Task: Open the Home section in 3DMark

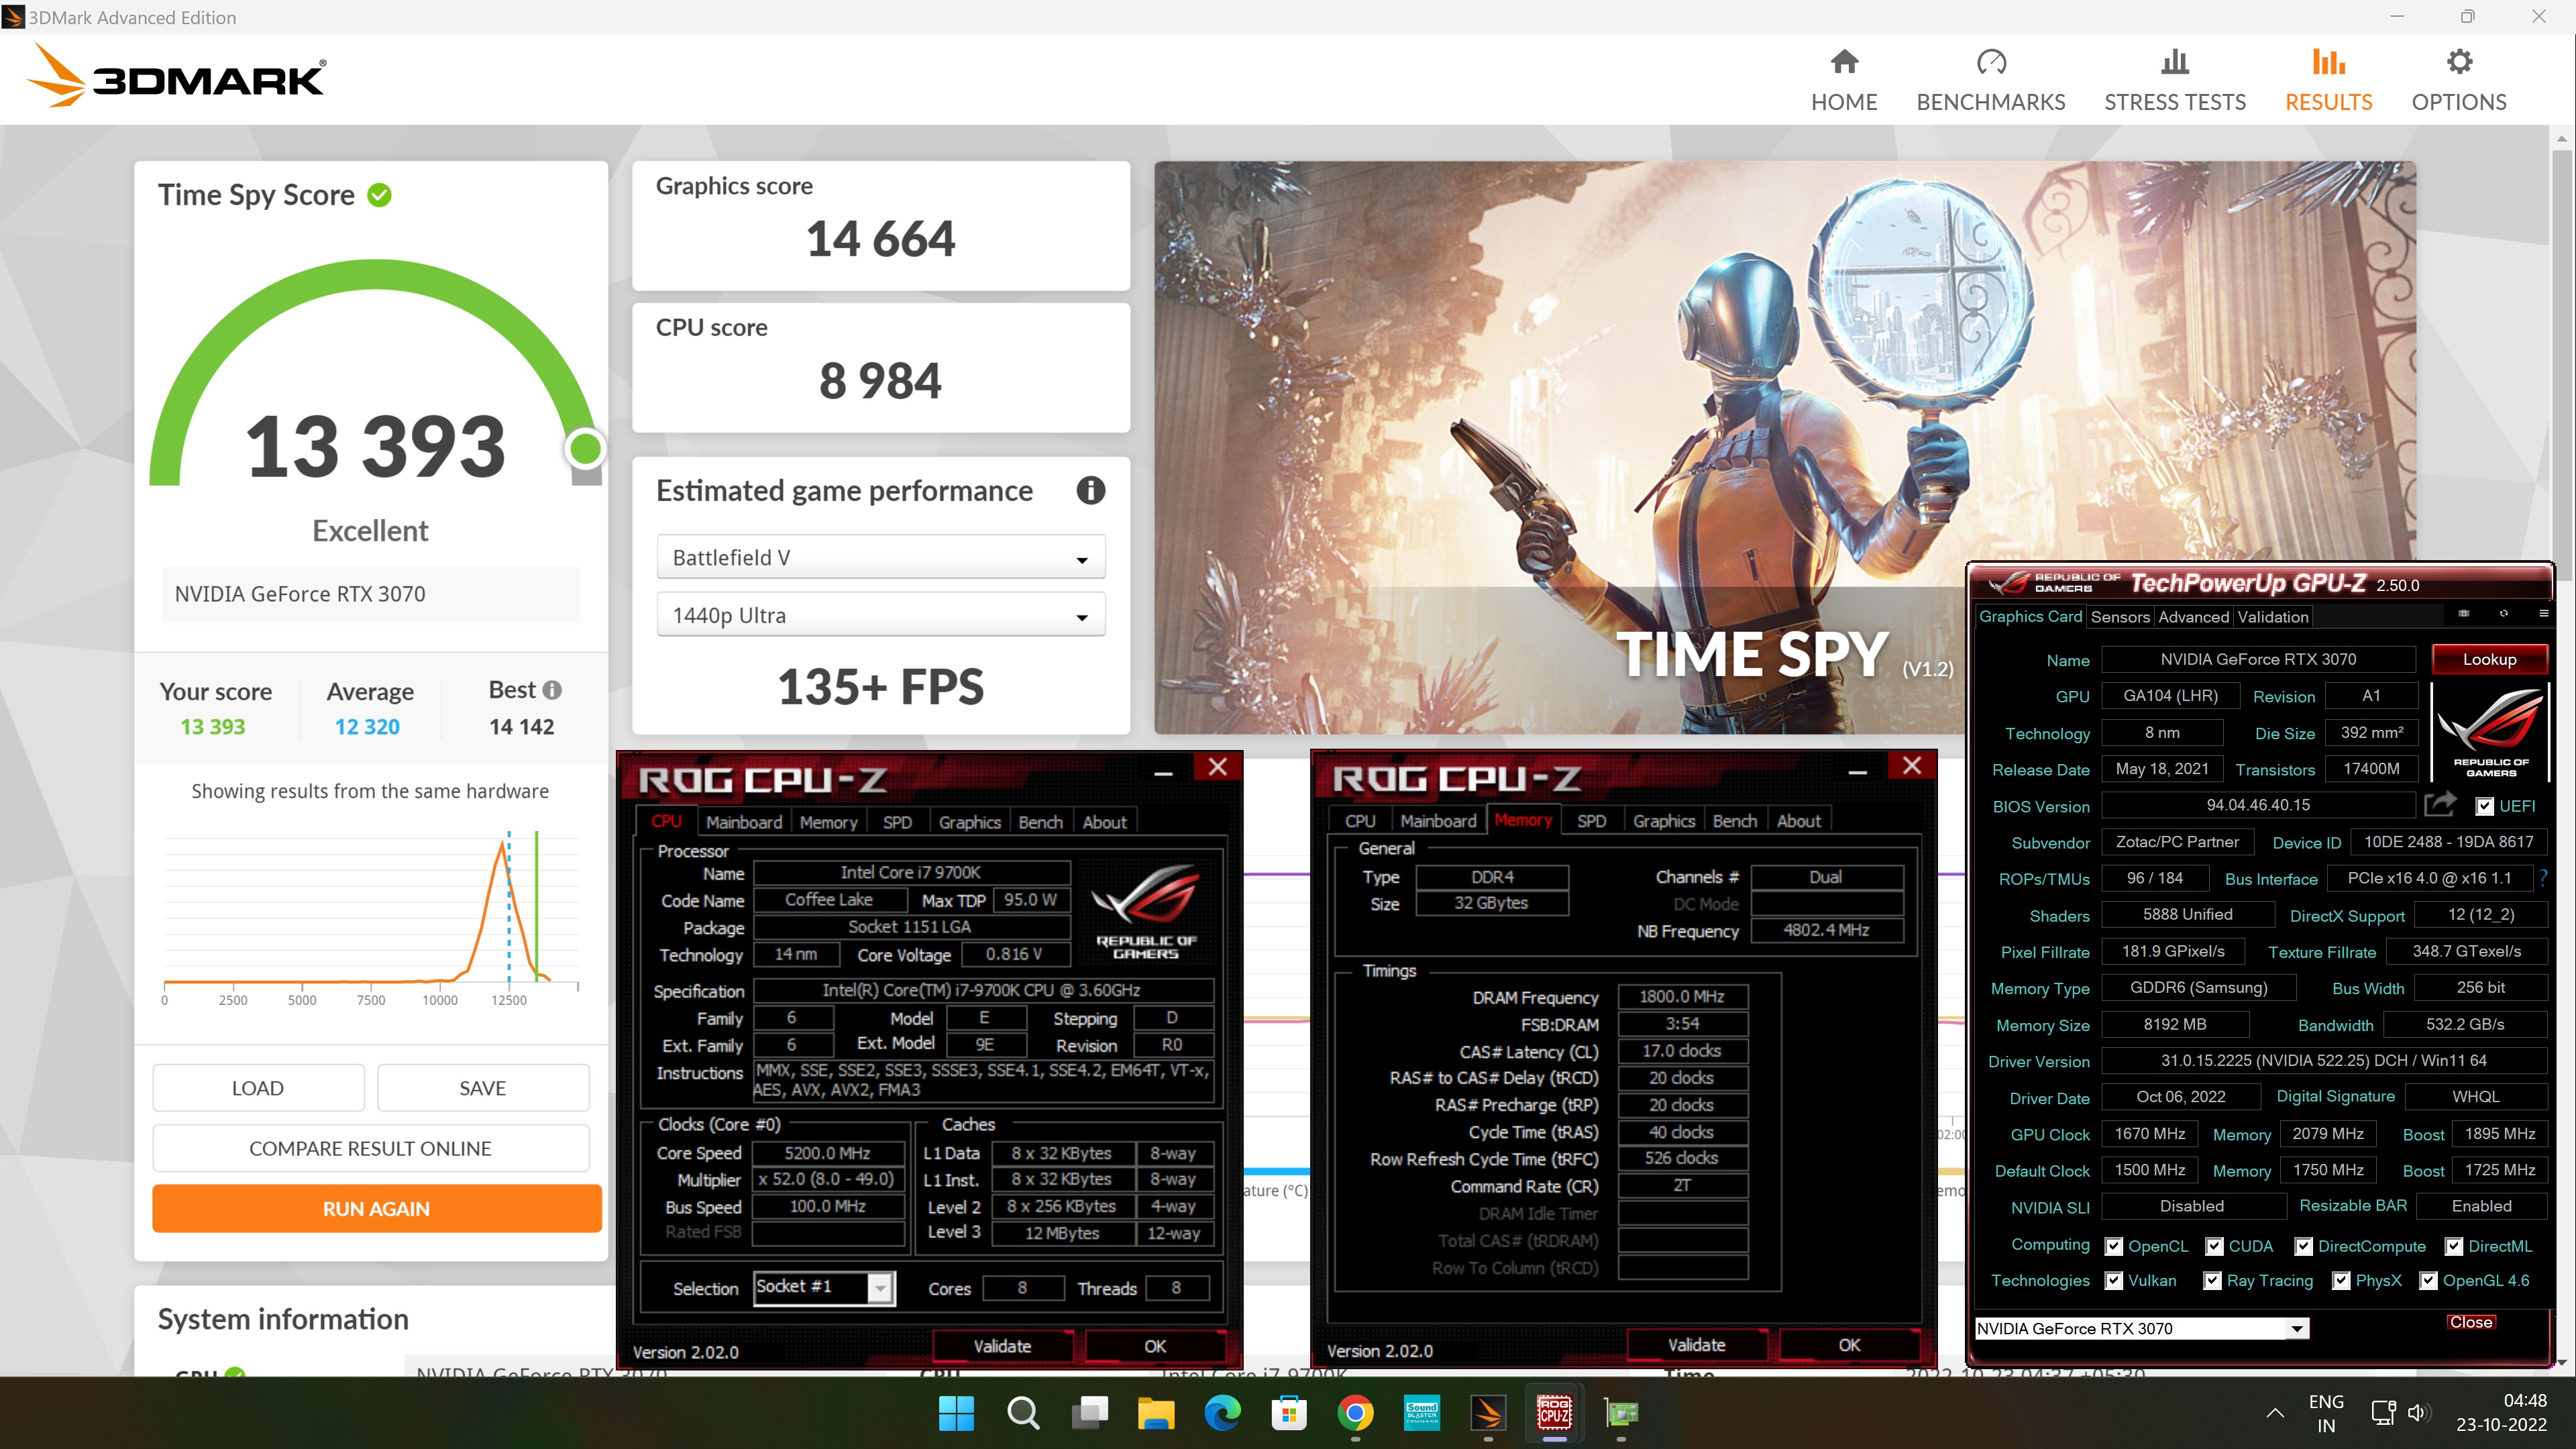Action: 1844,80
